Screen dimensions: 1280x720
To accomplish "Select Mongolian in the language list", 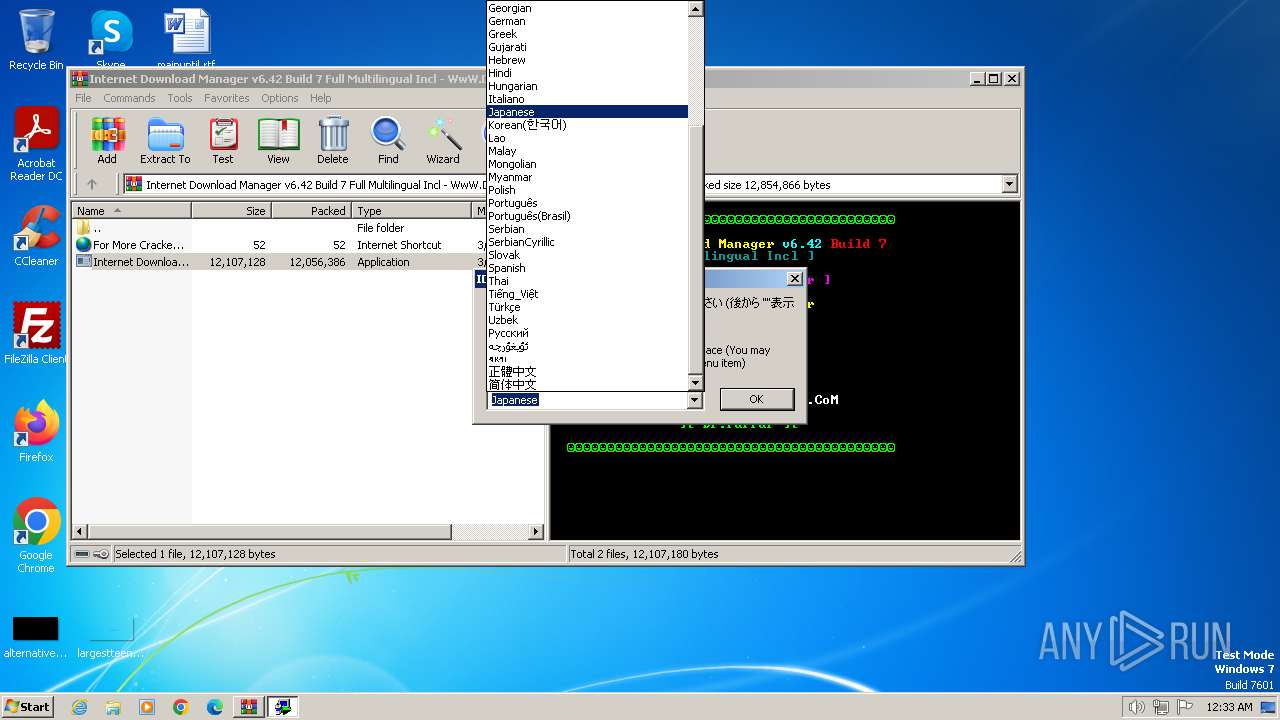I will pos(587,164).
